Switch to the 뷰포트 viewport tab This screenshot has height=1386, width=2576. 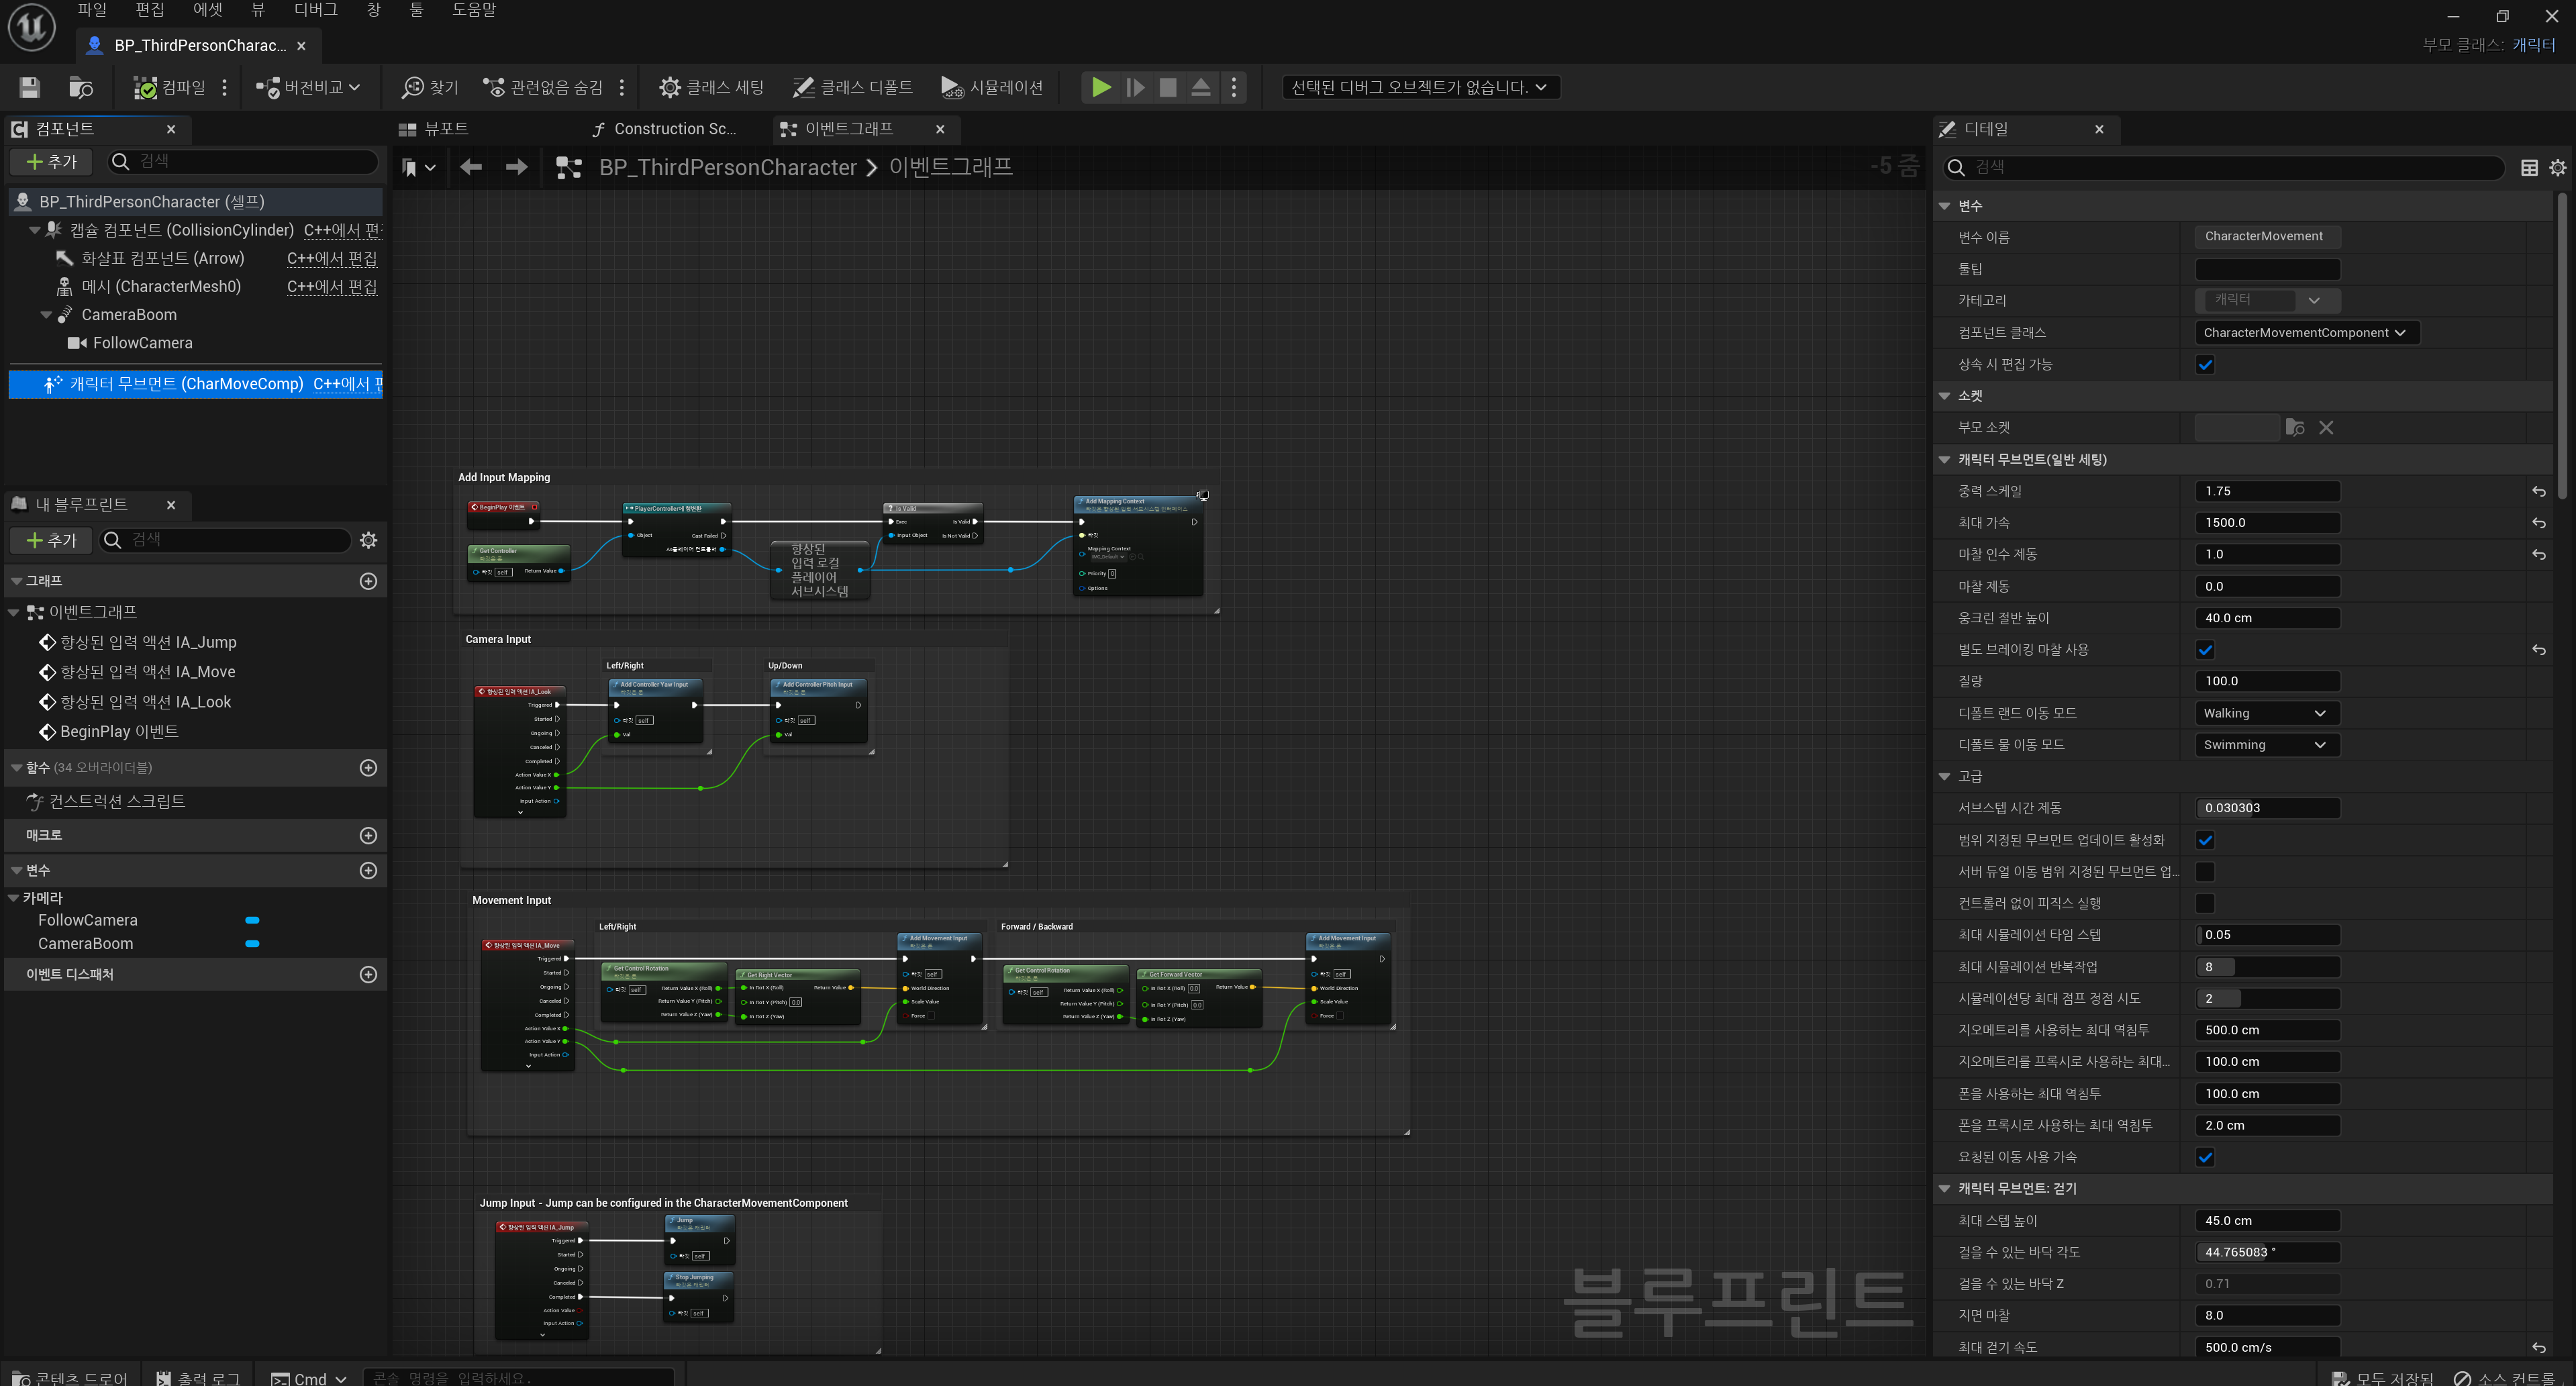pyautogui.click(x=435, y=129)
